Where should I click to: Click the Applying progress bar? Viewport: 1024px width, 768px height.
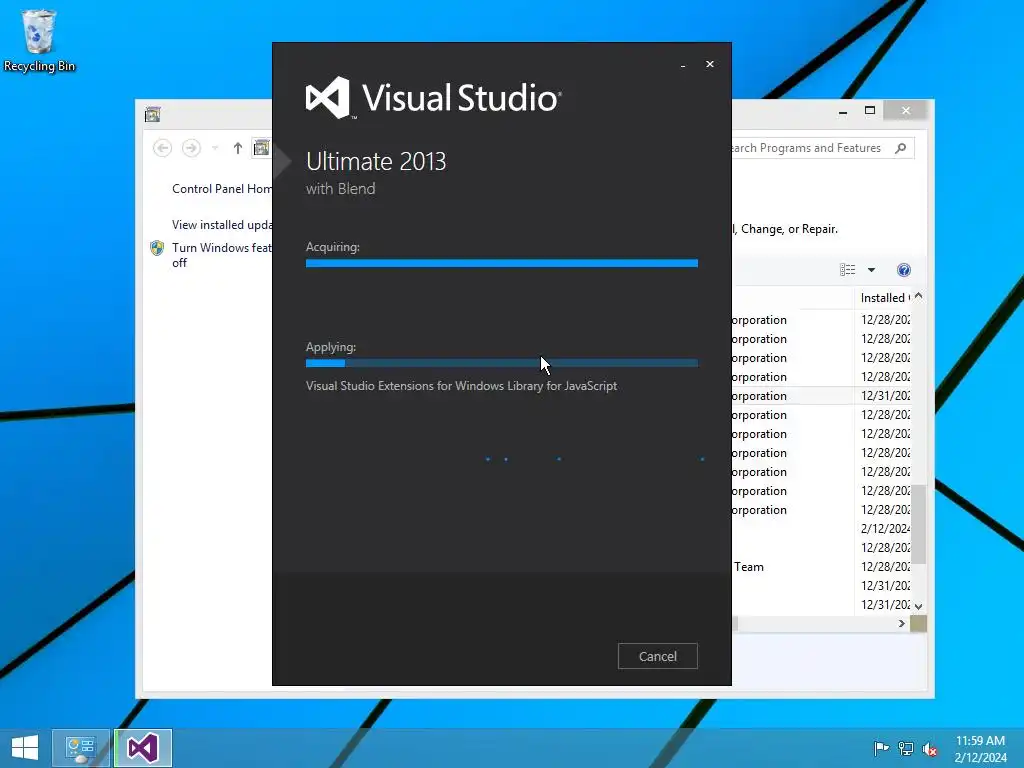pos(502,363)
